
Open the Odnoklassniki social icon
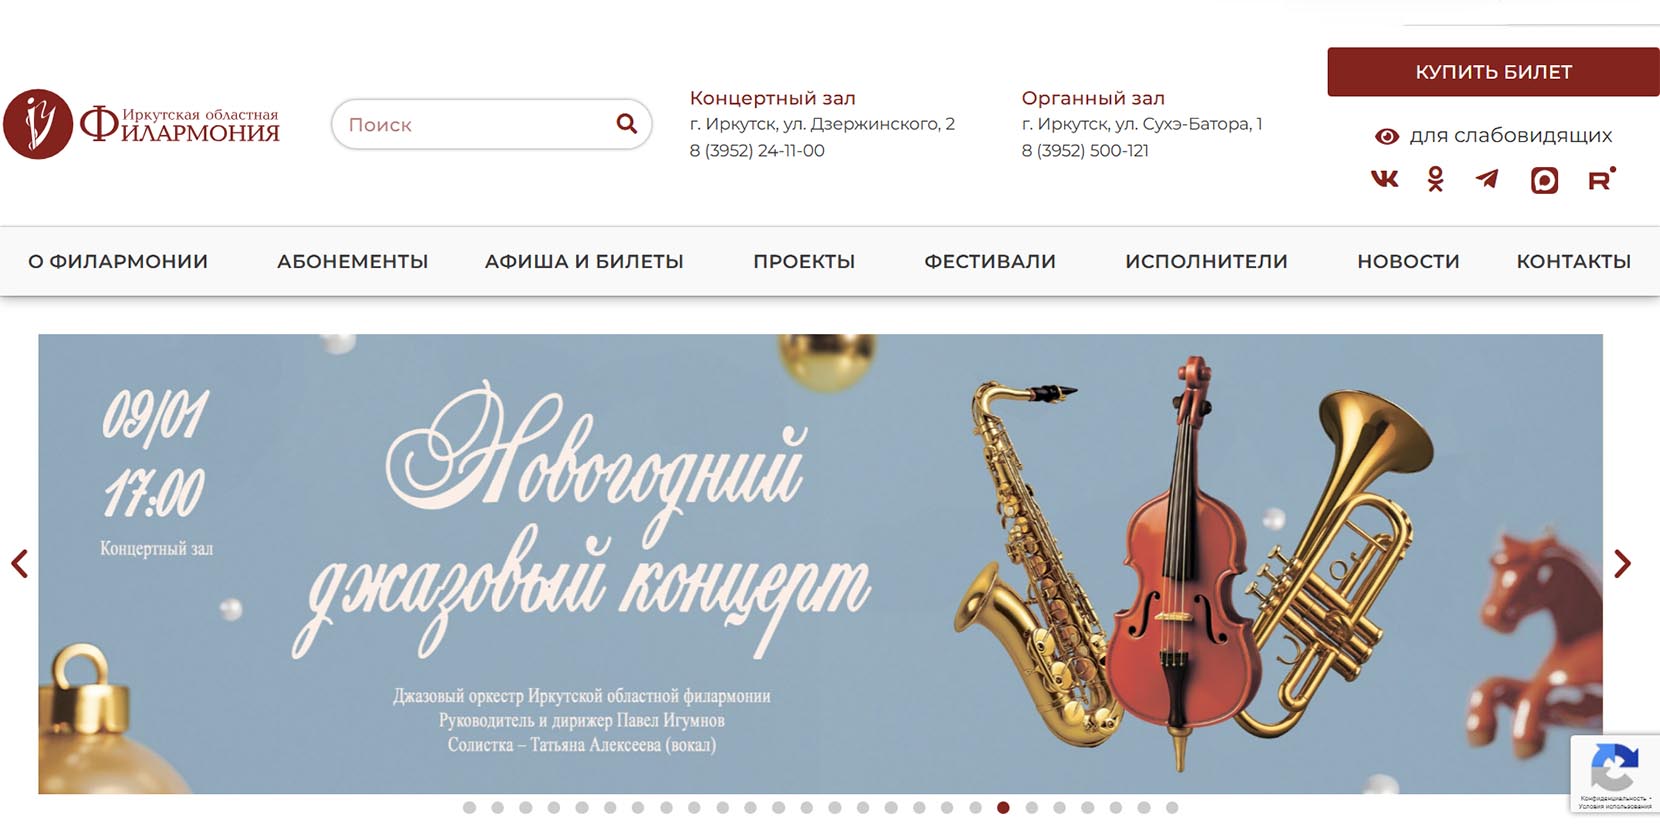click(1436, 179)
